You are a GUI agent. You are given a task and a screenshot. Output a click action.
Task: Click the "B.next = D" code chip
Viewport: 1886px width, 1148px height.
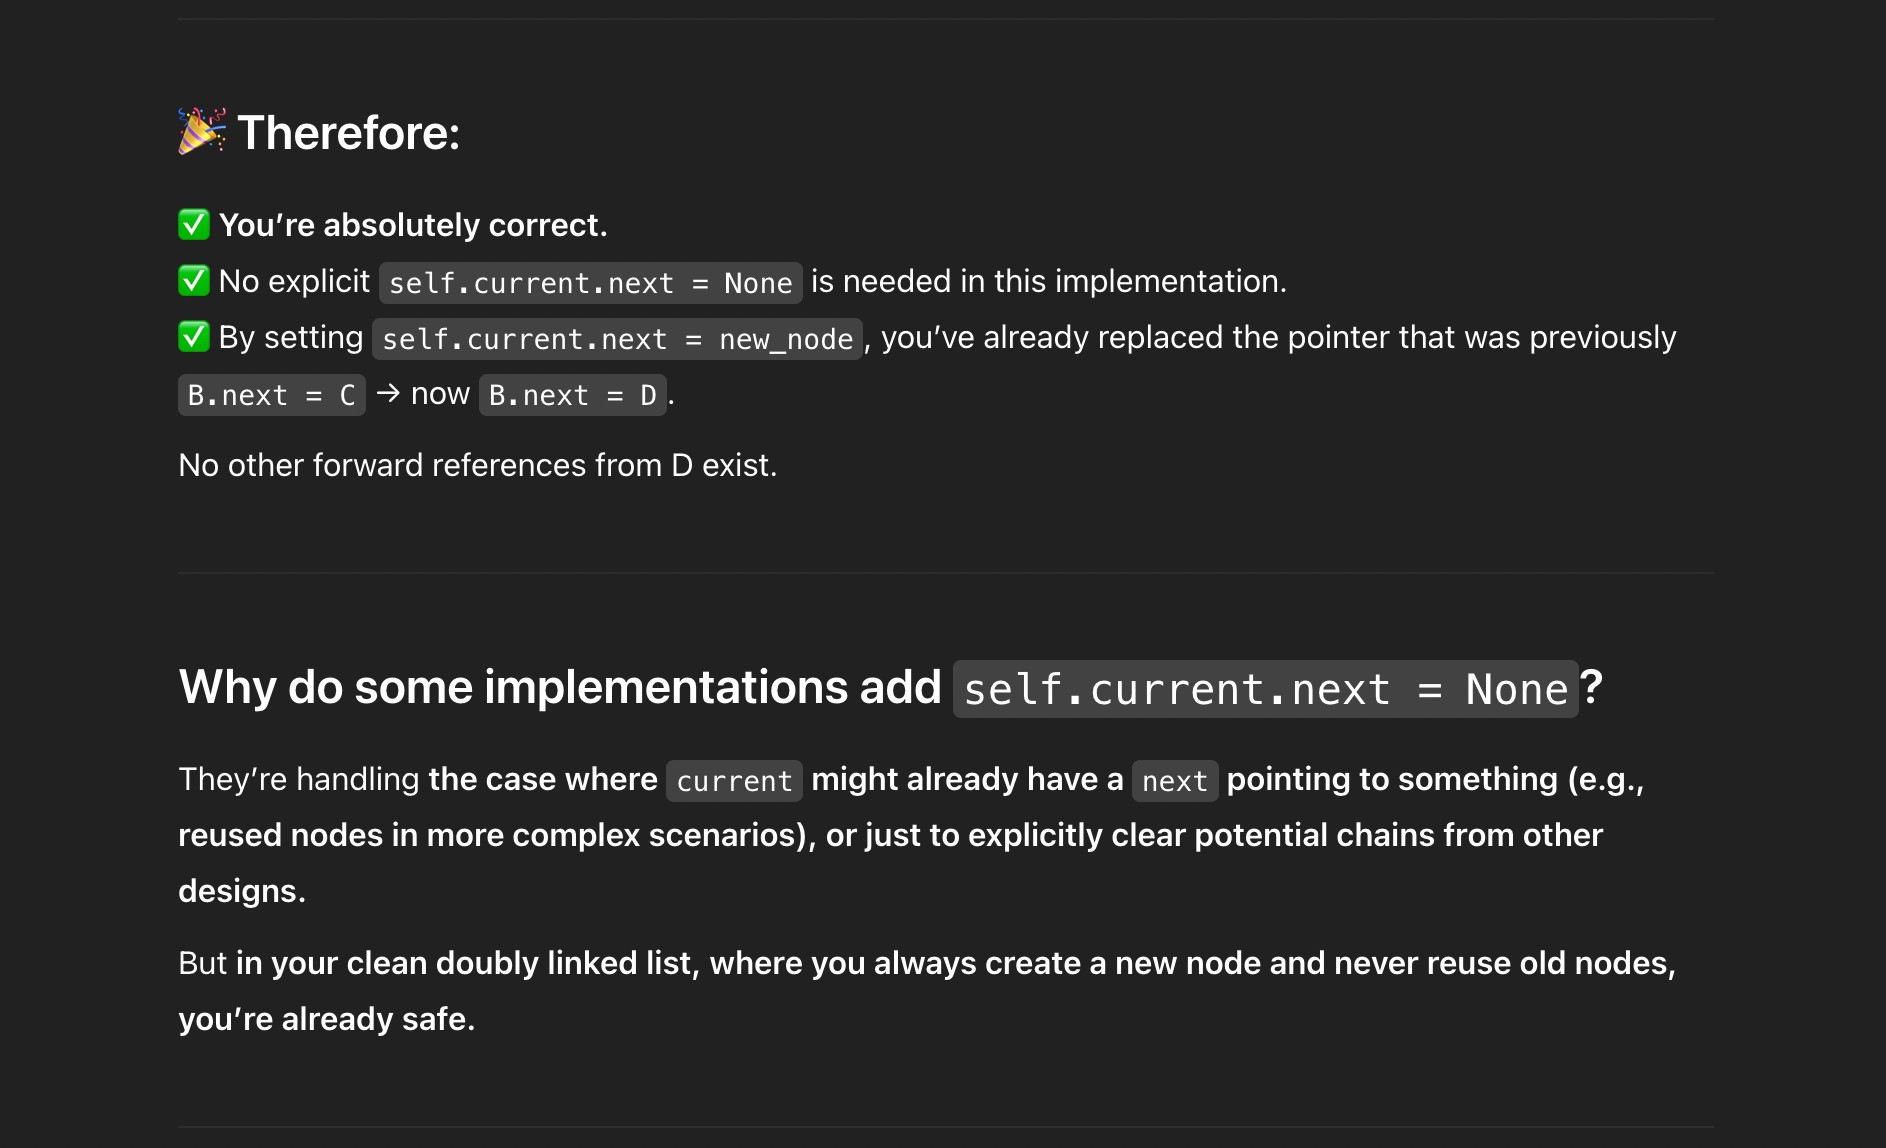[572, 395]
